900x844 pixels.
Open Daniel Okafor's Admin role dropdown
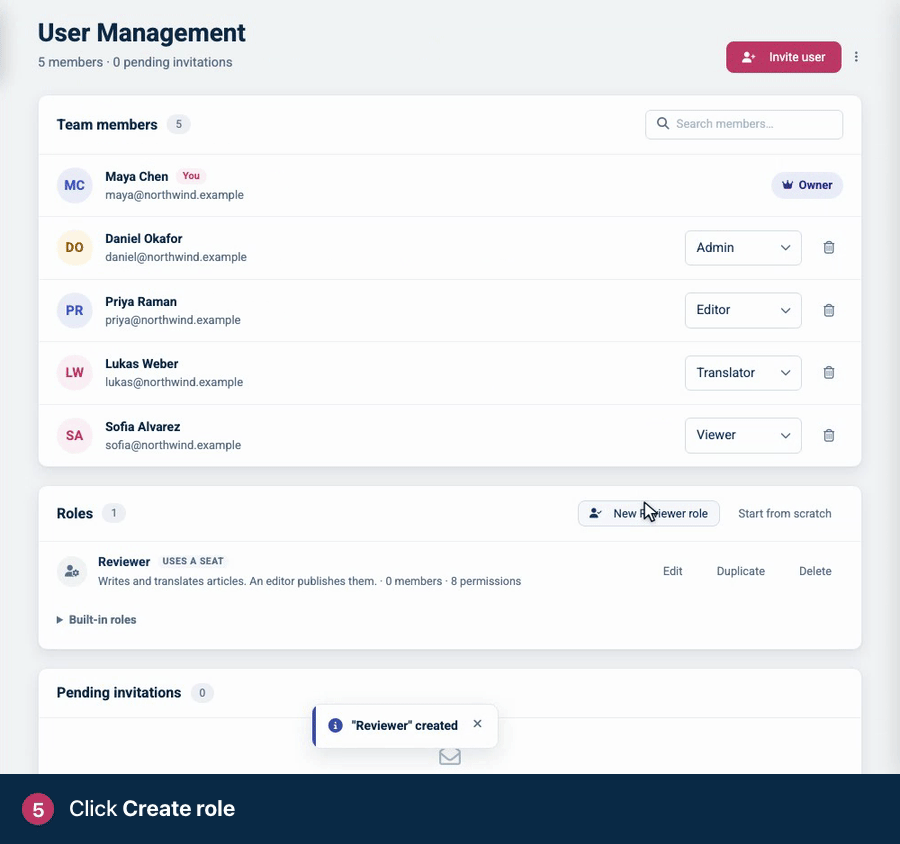click(743, 247)
